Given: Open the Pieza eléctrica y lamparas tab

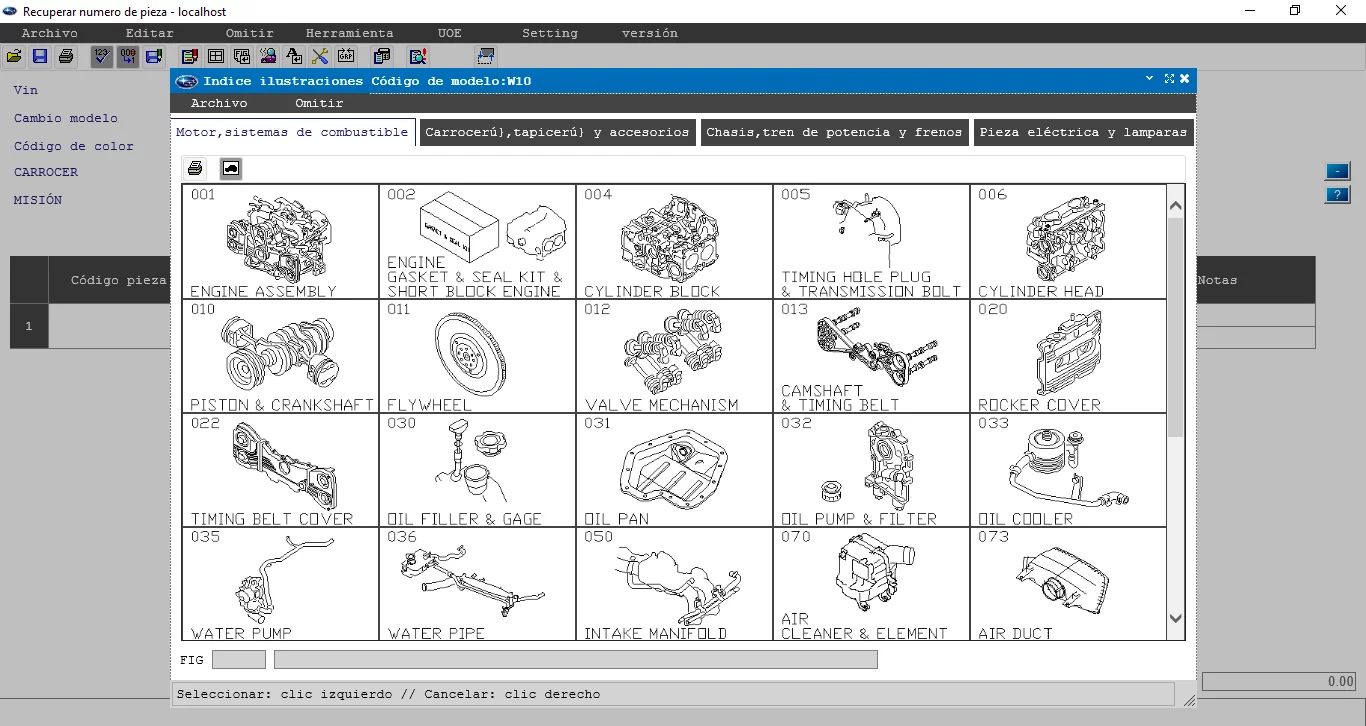Looking at the screenshot, I should [1083, 132].
